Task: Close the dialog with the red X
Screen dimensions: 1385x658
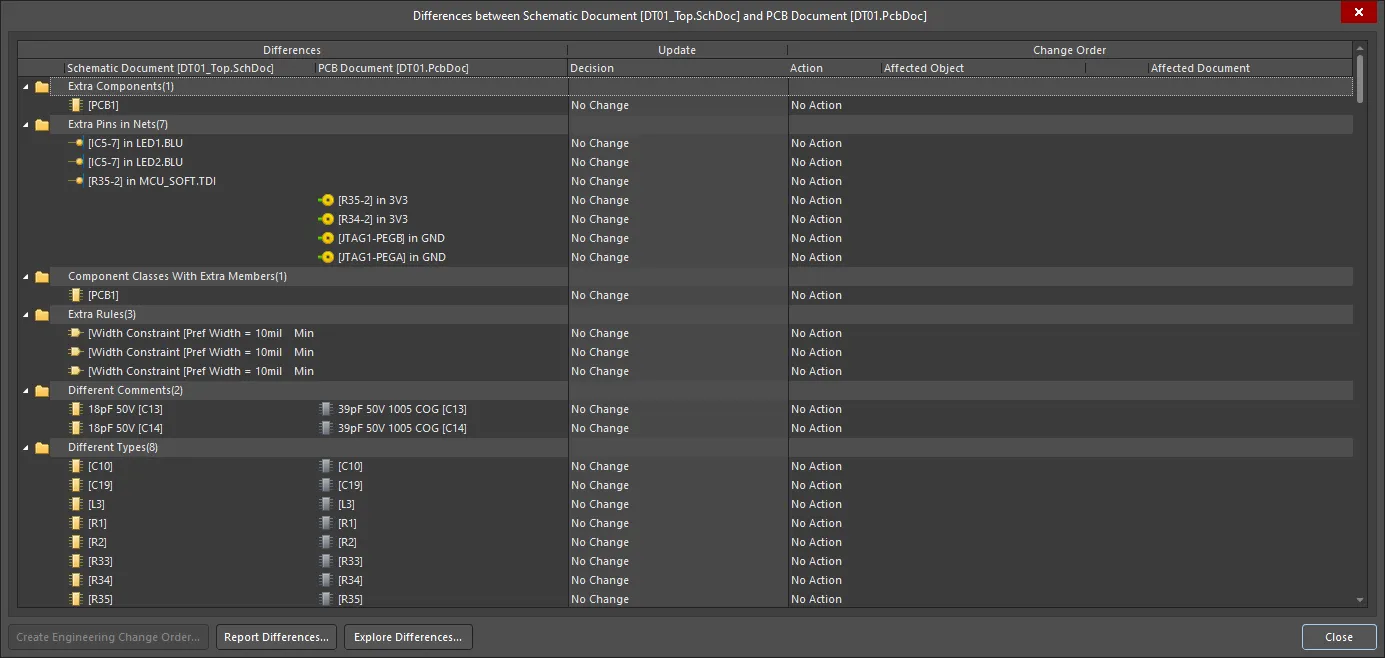Action: point(1358,13)
